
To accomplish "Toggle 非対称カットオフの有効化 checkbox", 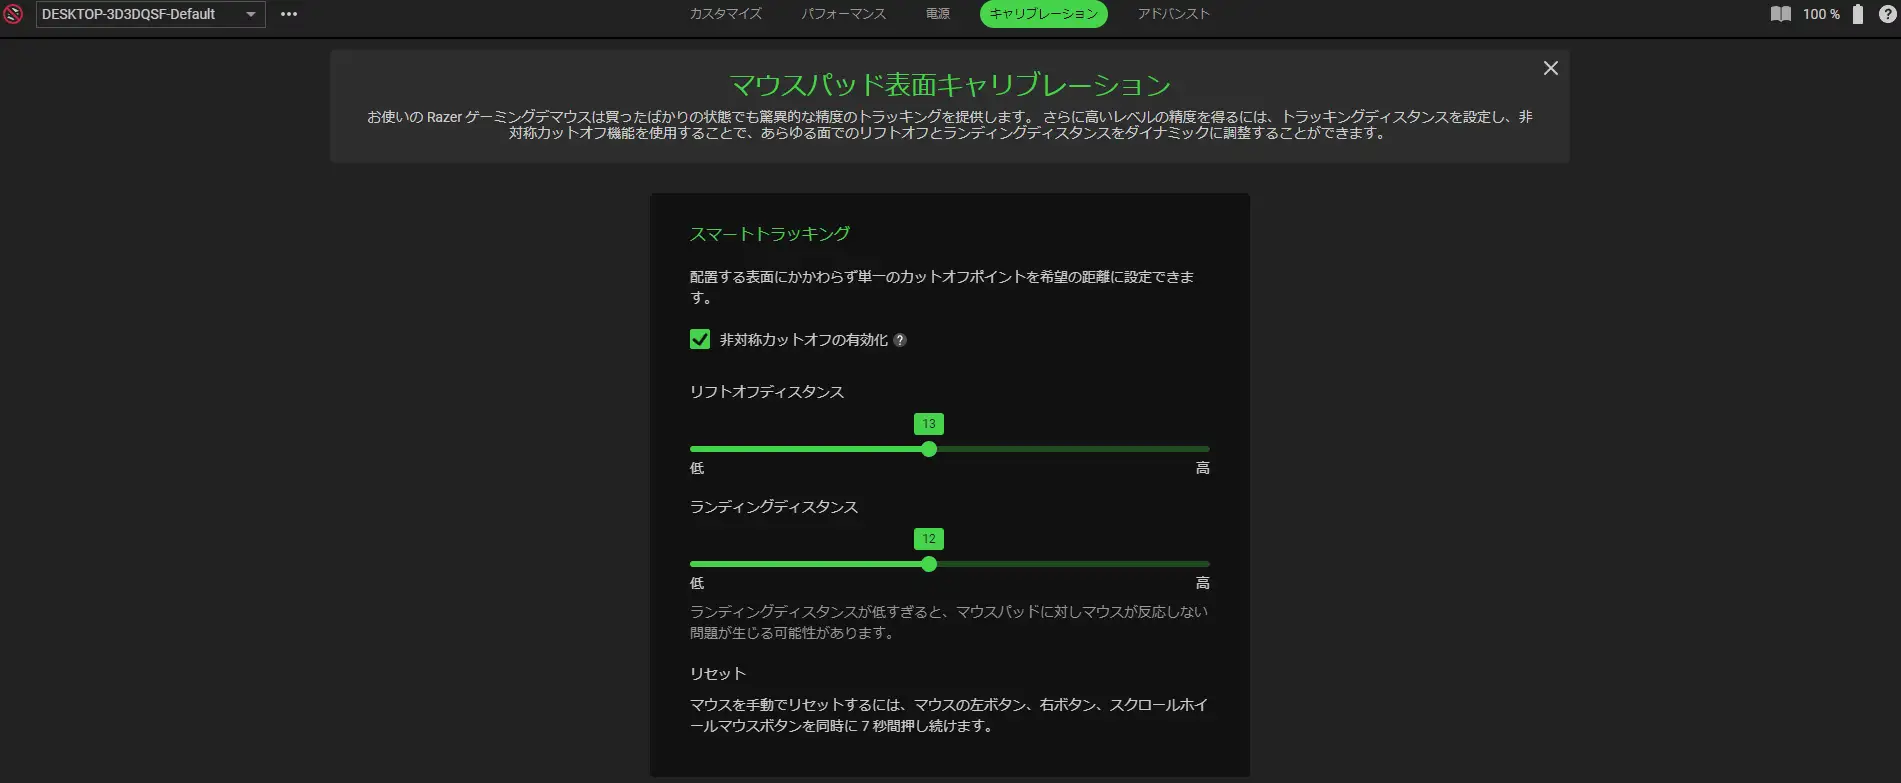I will point(700,339).
